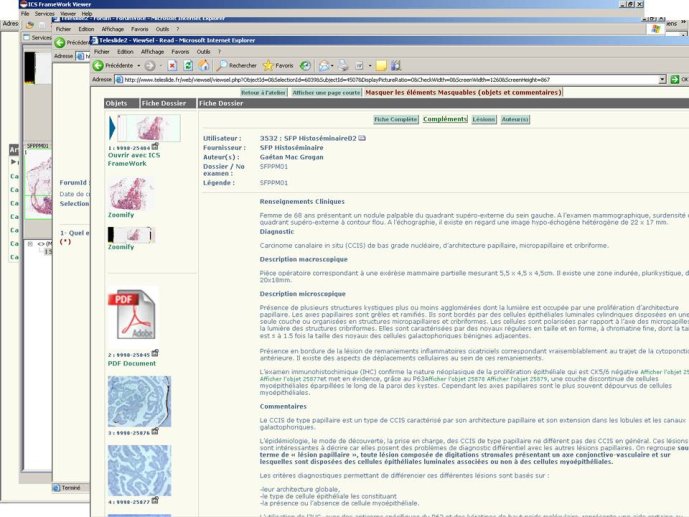
Task: Open the Fichier menu in ViewSel window
Action: [102, 52]
